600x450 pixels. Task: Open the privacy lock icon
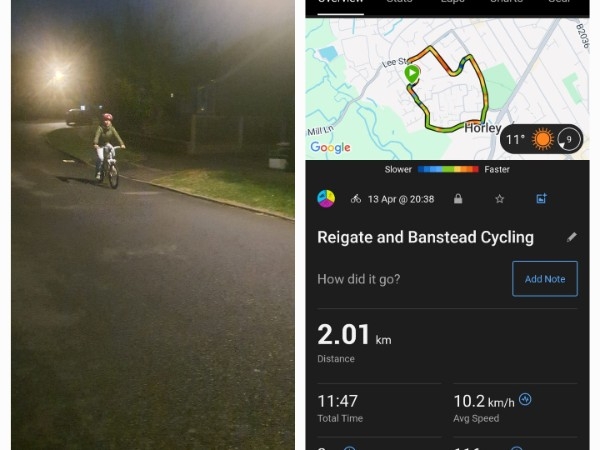coord(458,199)
